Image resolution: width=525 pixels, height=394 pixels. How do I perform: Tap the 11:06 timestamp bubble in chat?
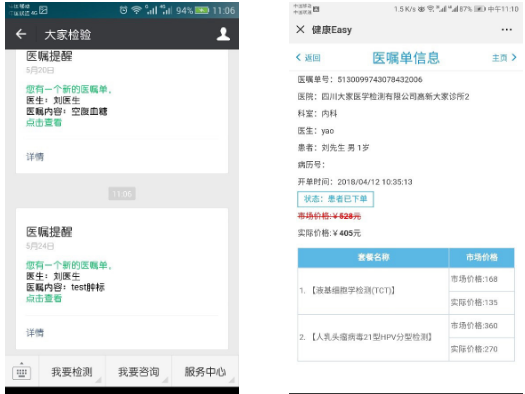122,194
